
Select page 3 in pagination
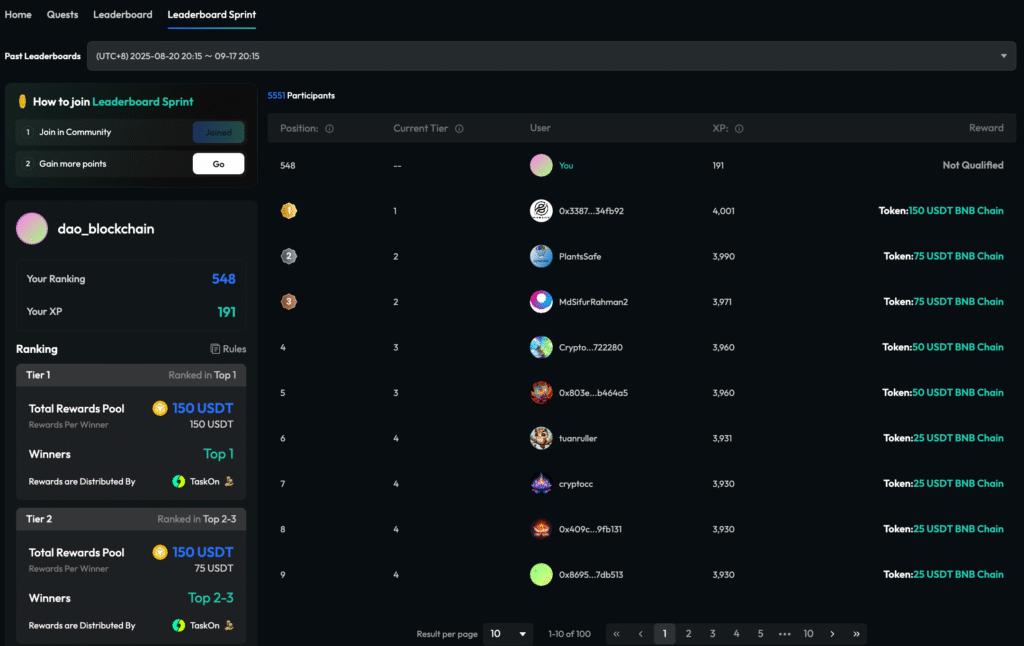(x=712, y=634)
